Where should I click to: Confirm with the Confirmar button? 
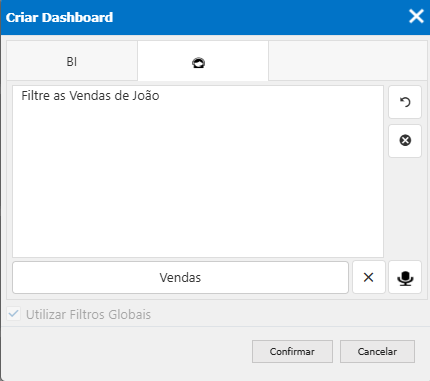click(292, 351)
